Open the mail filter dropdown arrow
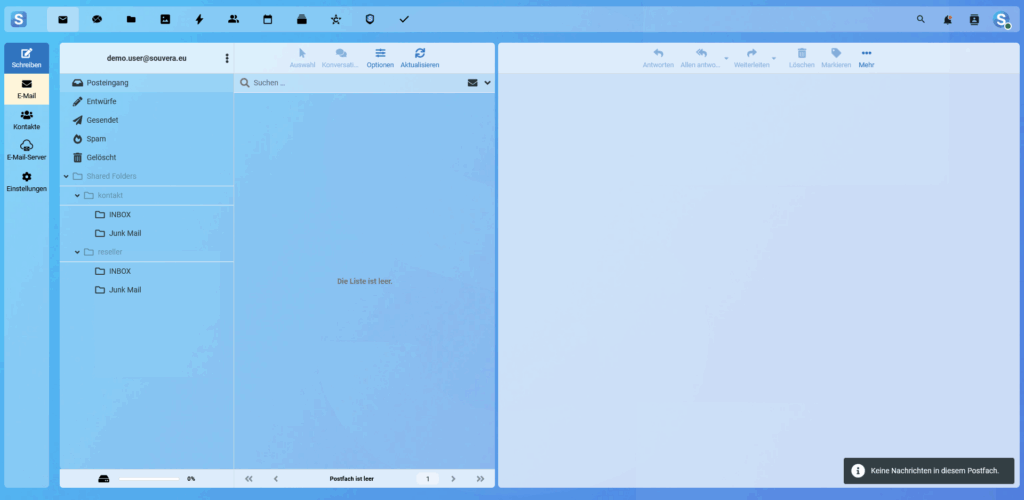Image resolution: width=1024 pixels, height=500 pixels. click(x=487, y=83)
